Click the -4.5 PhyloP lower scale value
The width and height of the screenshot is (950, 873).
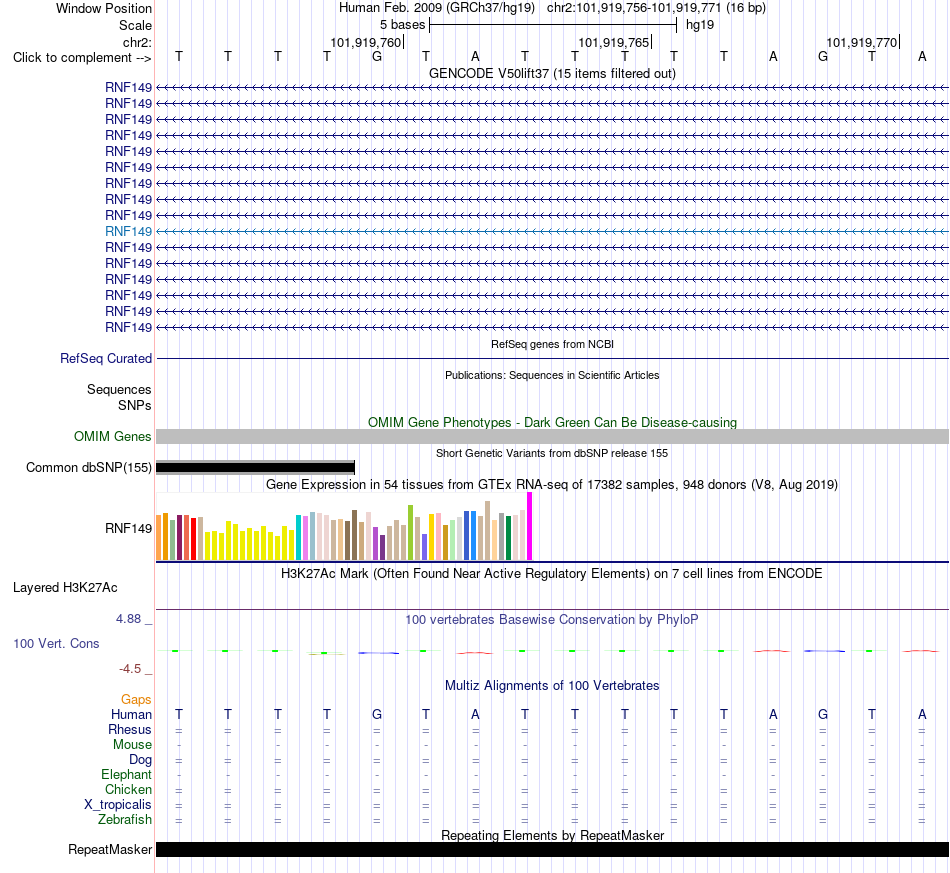(130, 669)
